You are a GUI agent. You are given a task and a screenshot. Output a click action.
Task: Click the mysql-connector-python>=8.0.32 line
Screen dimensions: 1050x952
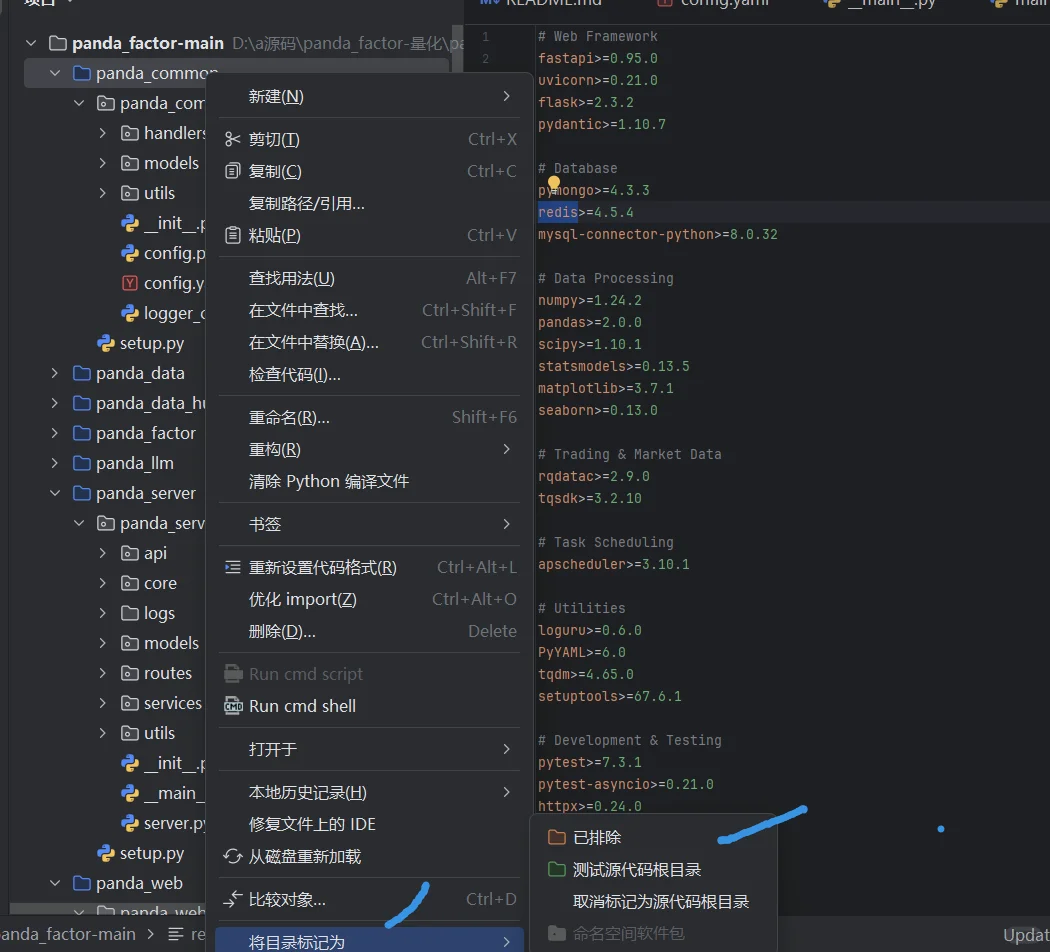click(658, 234)
